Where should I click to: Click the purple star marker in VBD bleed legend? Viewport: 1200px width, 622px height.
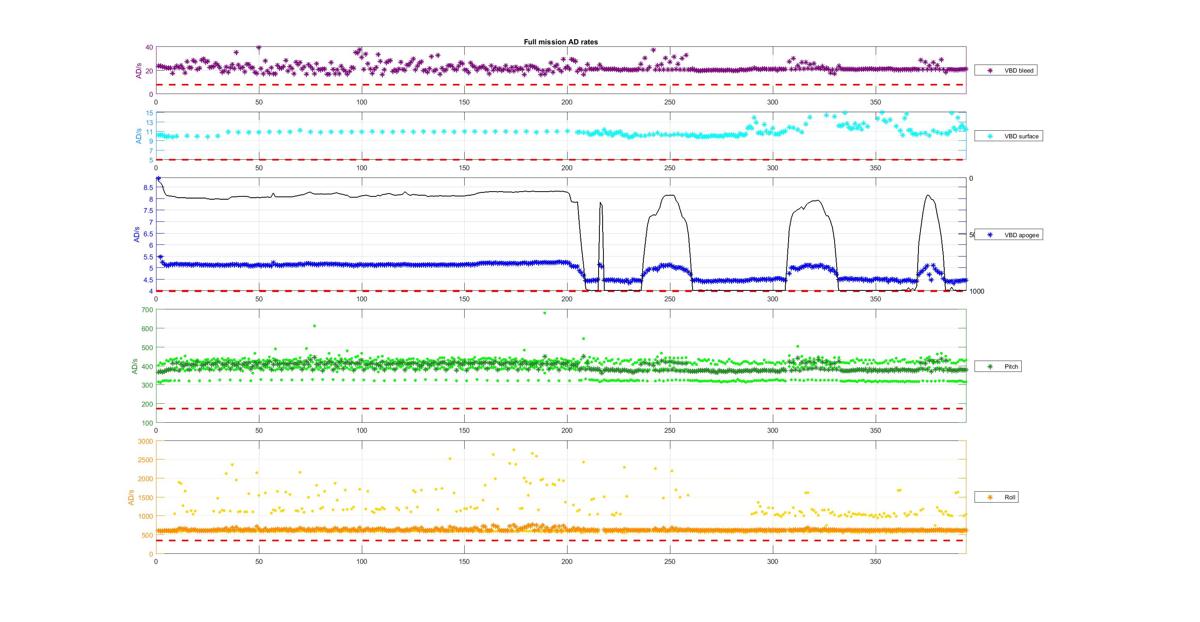(989, 71)
